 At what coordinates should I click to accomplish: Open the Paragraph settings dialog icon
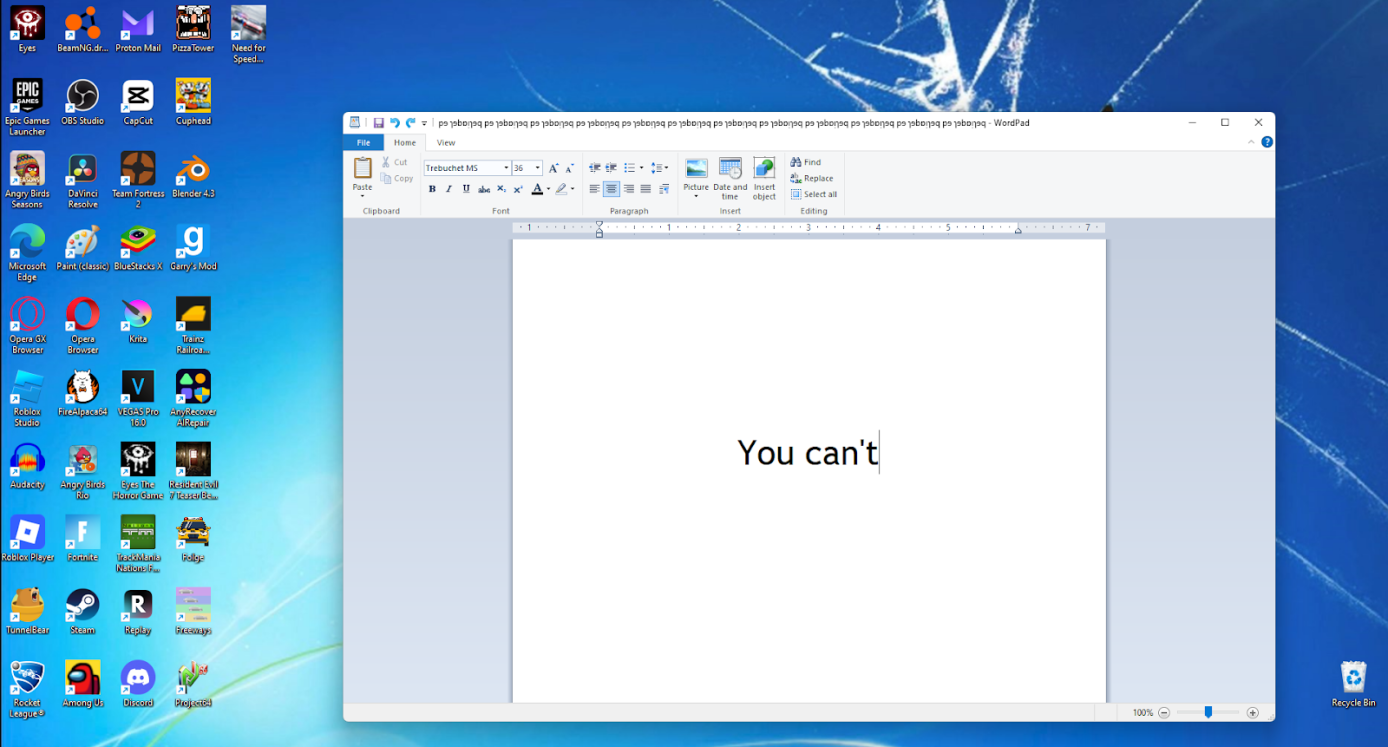[663, 189]
